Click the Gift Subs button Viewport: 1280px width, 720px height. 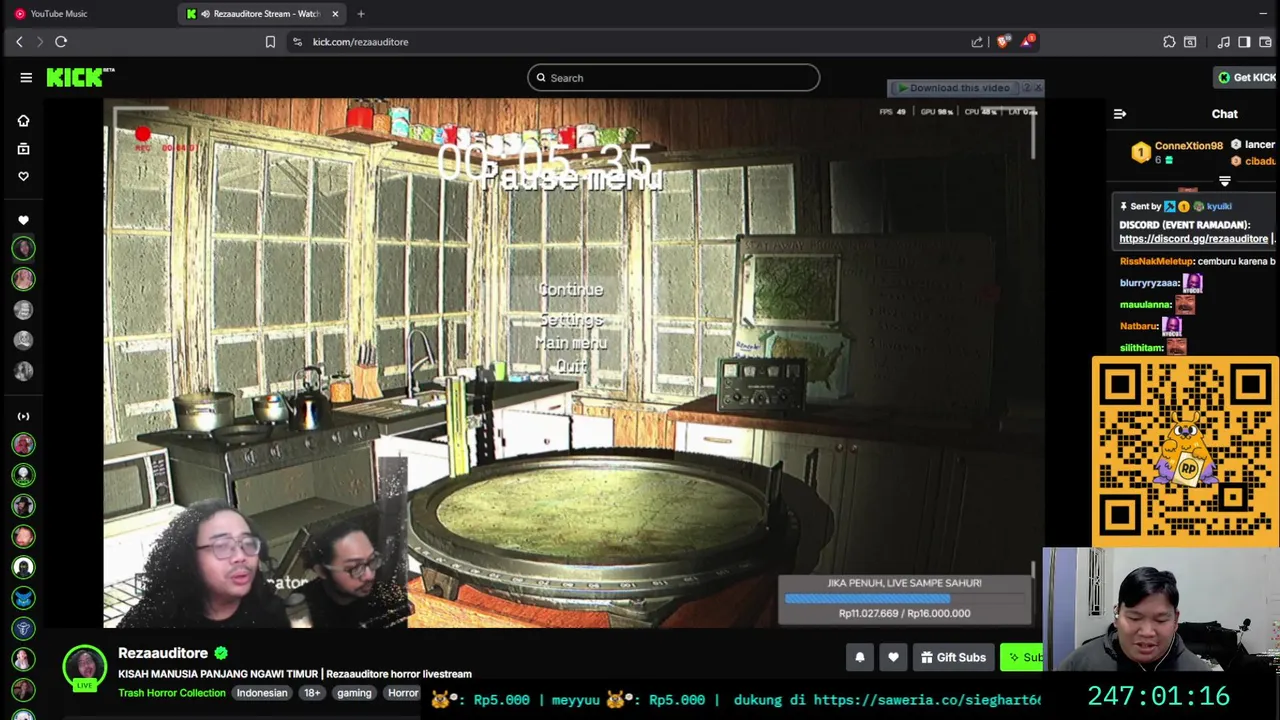tap(953, 657)
